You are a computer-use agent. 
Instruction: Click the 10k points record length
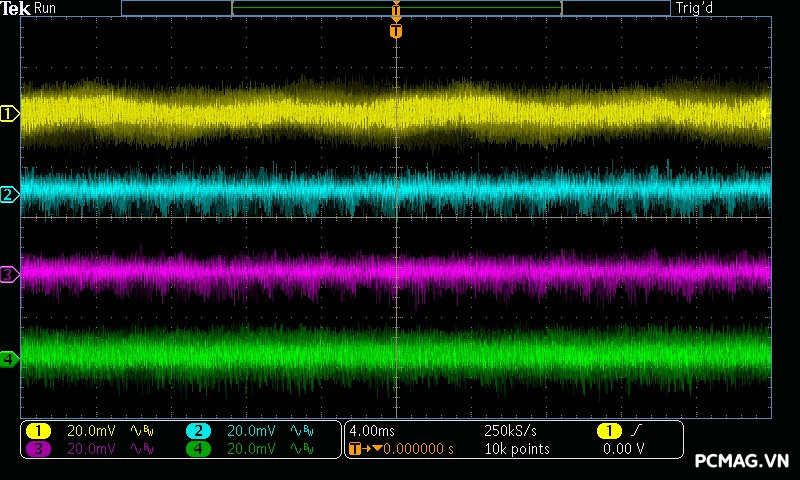pyautogui.click(x=516, y=449)
